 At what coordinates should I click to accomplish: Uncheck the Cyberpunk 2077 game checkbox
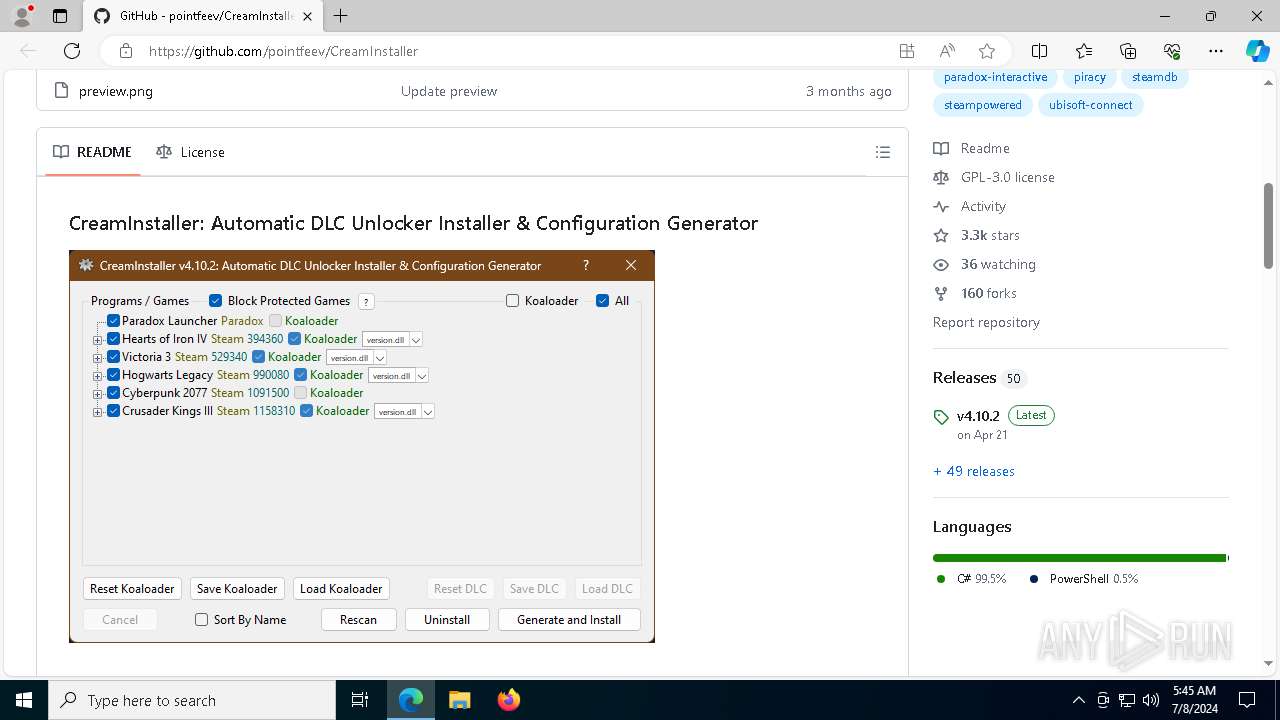(x=113, y=393)
